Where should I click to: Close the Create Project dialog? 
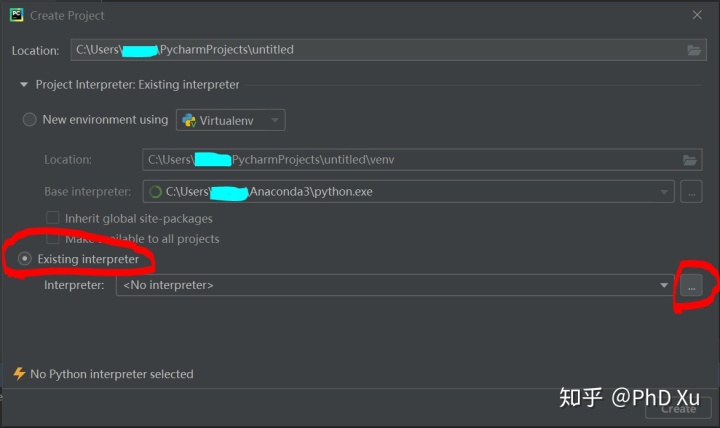[x=697, y=15]
